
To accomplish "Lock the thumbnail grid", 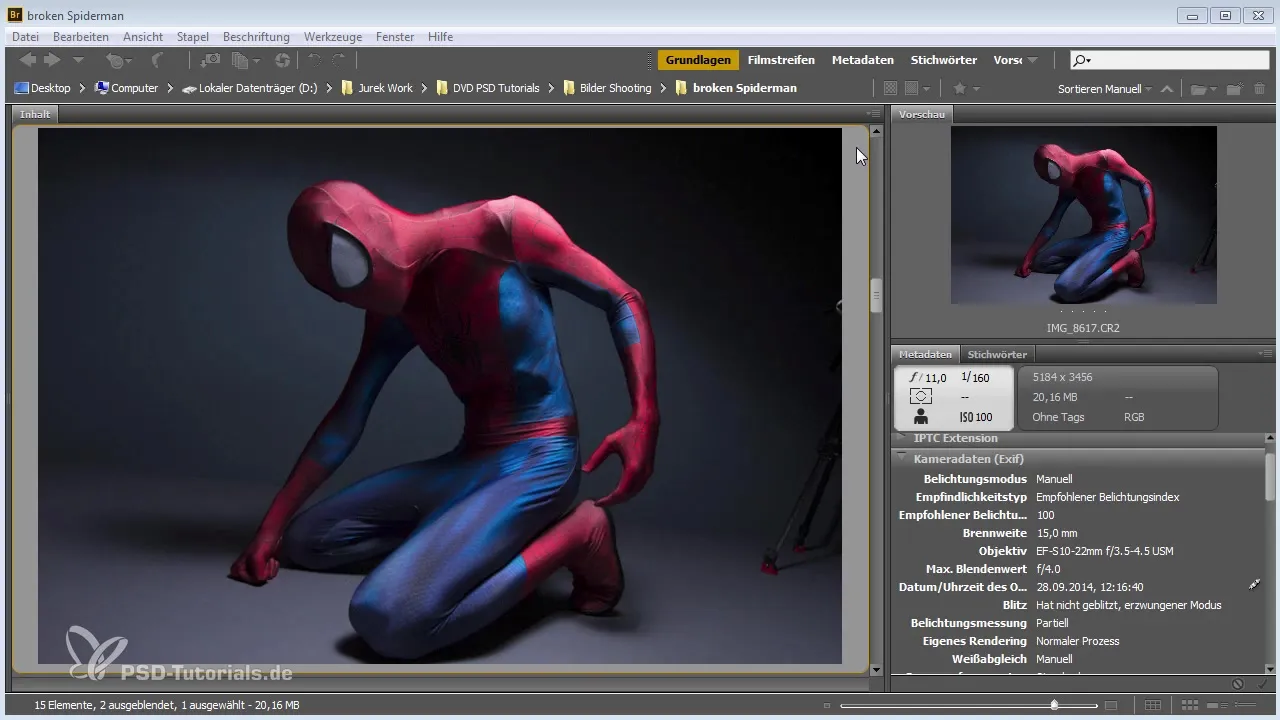I will (1153, 706).
